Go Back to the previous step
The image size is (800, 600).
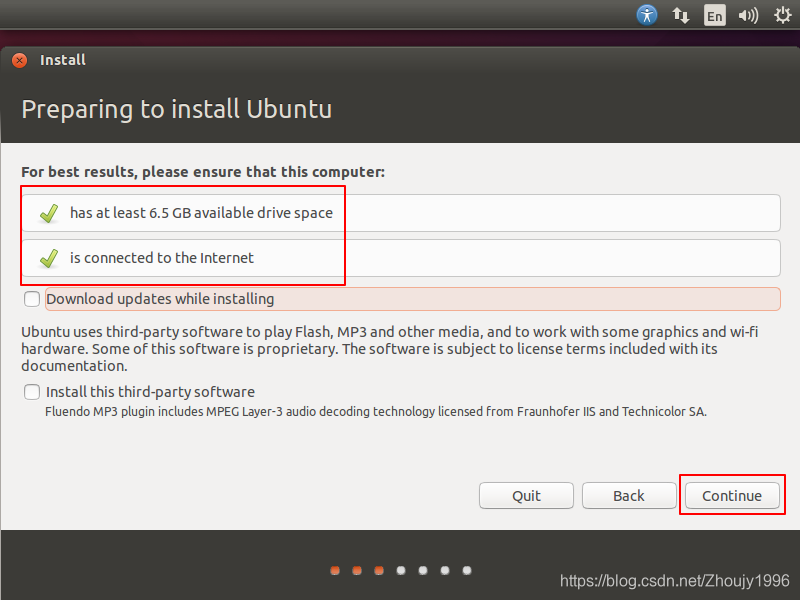tap(629, 495)
